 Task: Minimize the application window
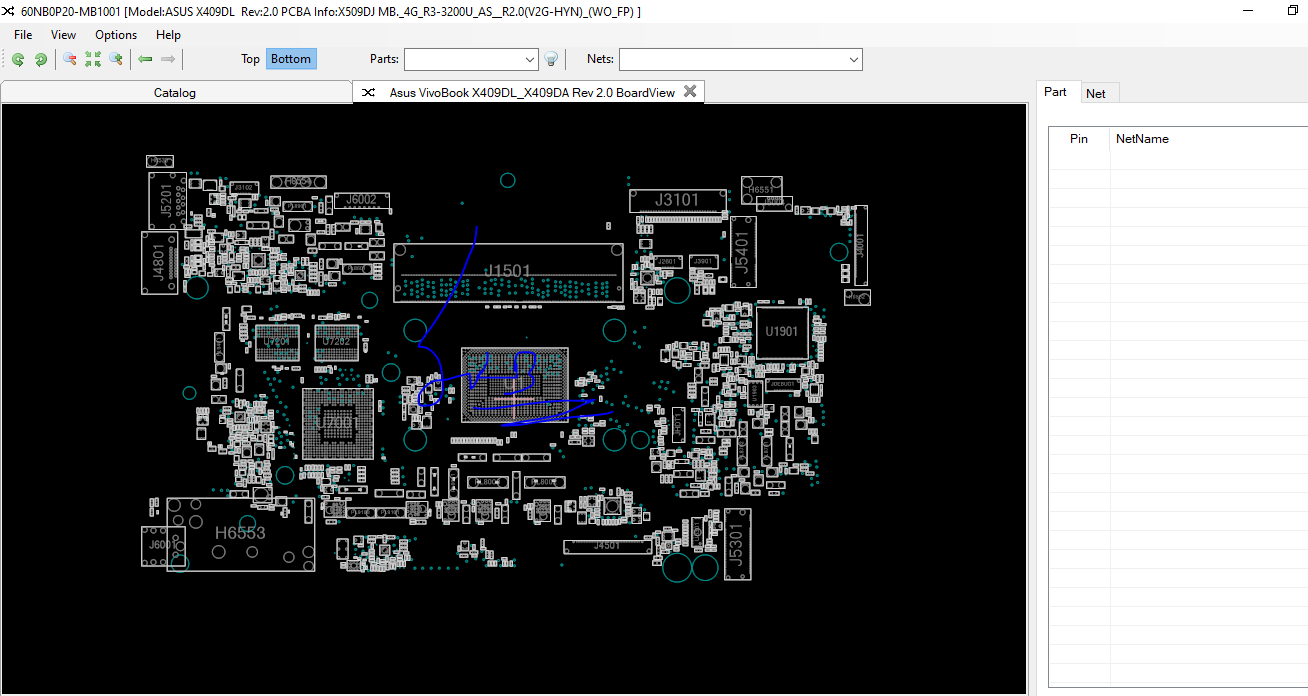click(1247, 10)
